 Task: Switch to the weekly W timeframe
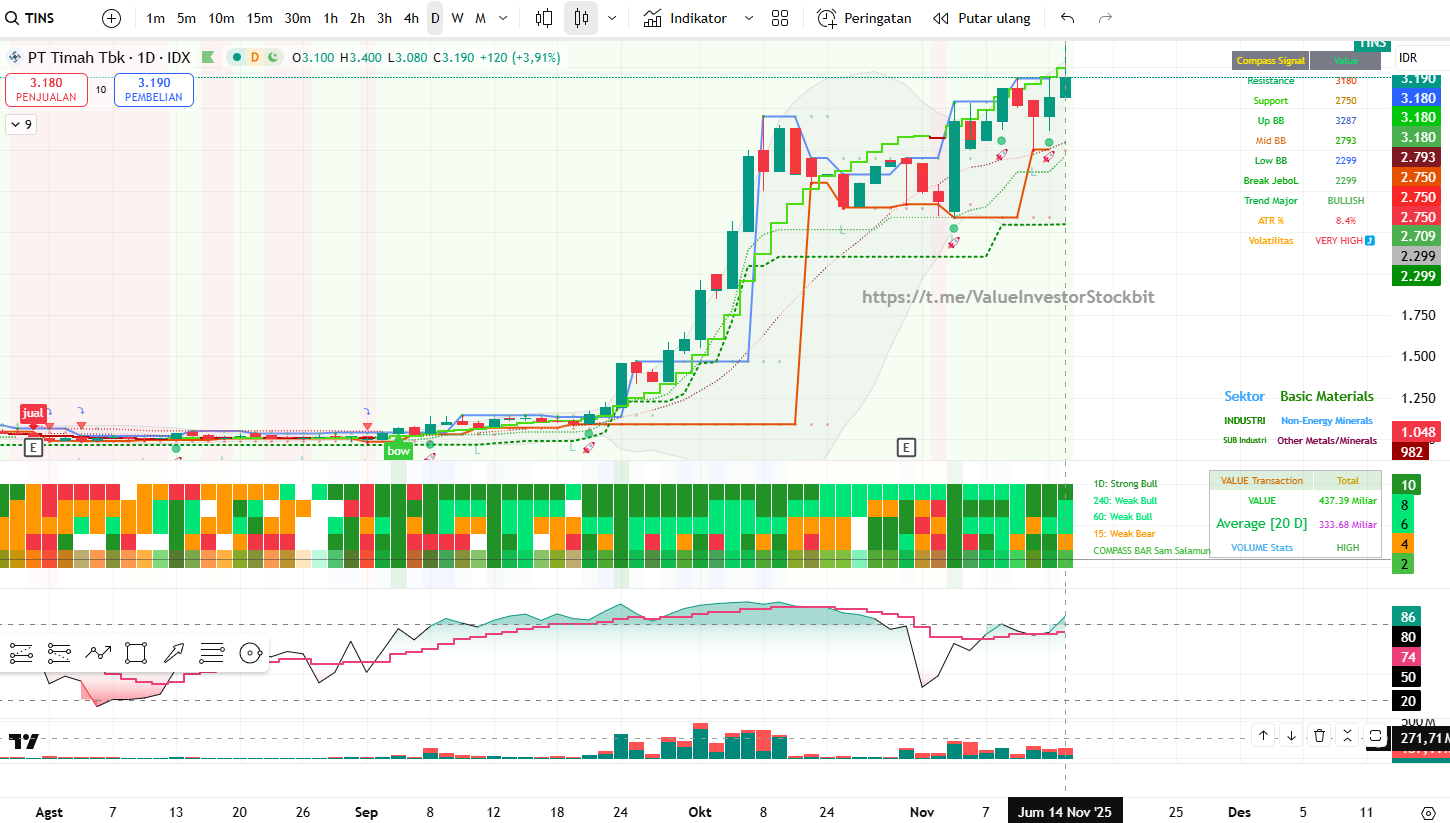click(457, 18)
